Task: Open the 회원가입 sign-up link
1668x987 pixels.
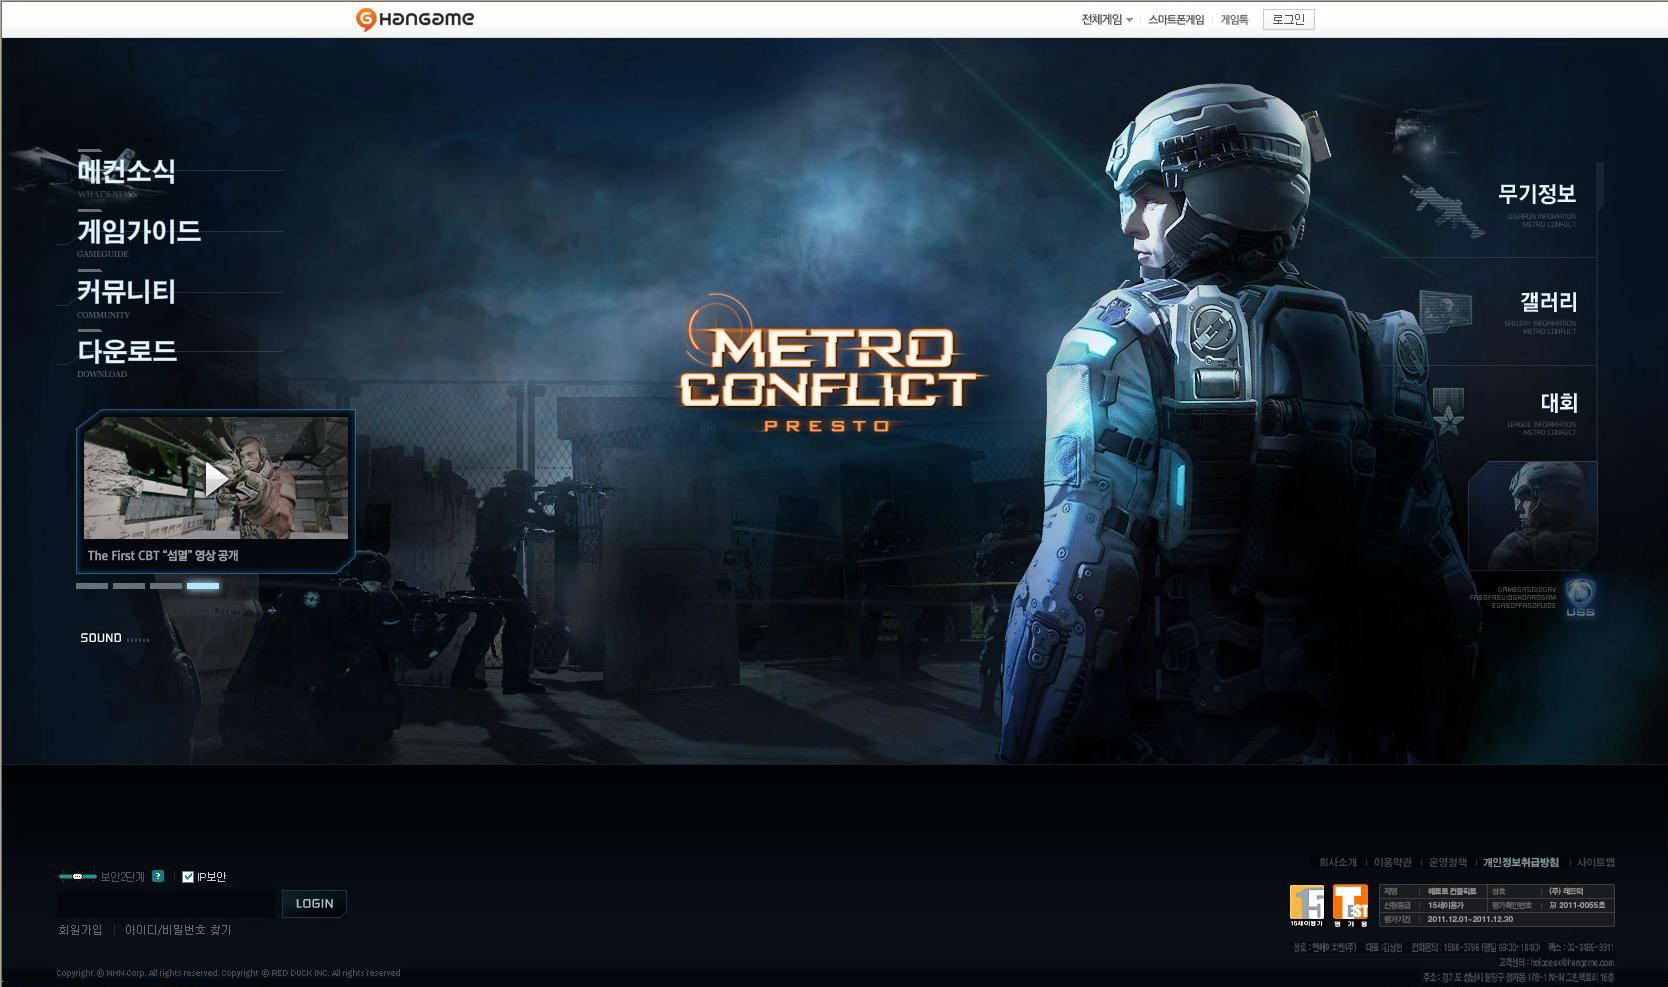Action: [x=80, y=930]
